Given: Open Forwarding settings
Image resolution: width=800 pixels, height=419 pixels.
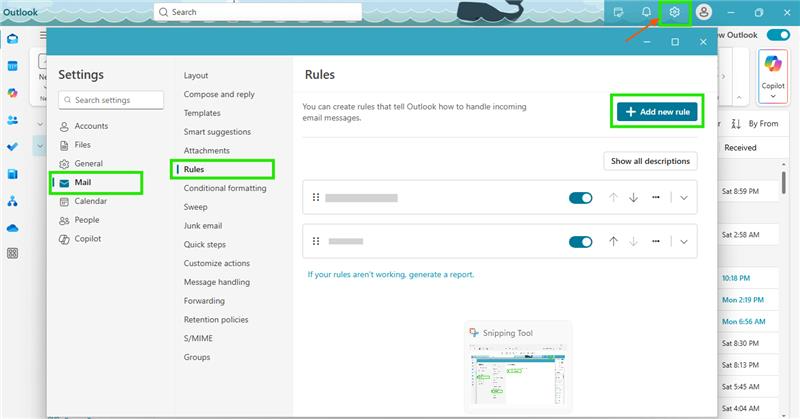Looking at the screenshot, I should click(x=204, y=301).
